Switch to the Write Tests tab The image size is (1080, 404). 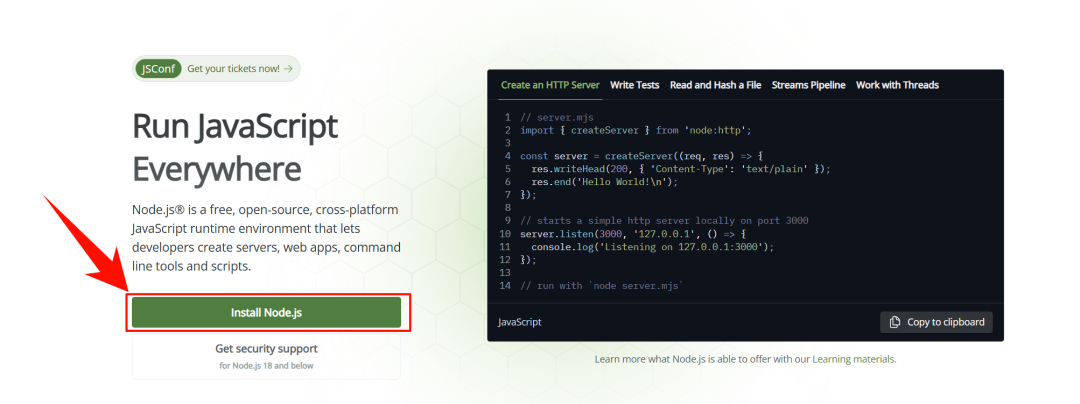(634, 85)
